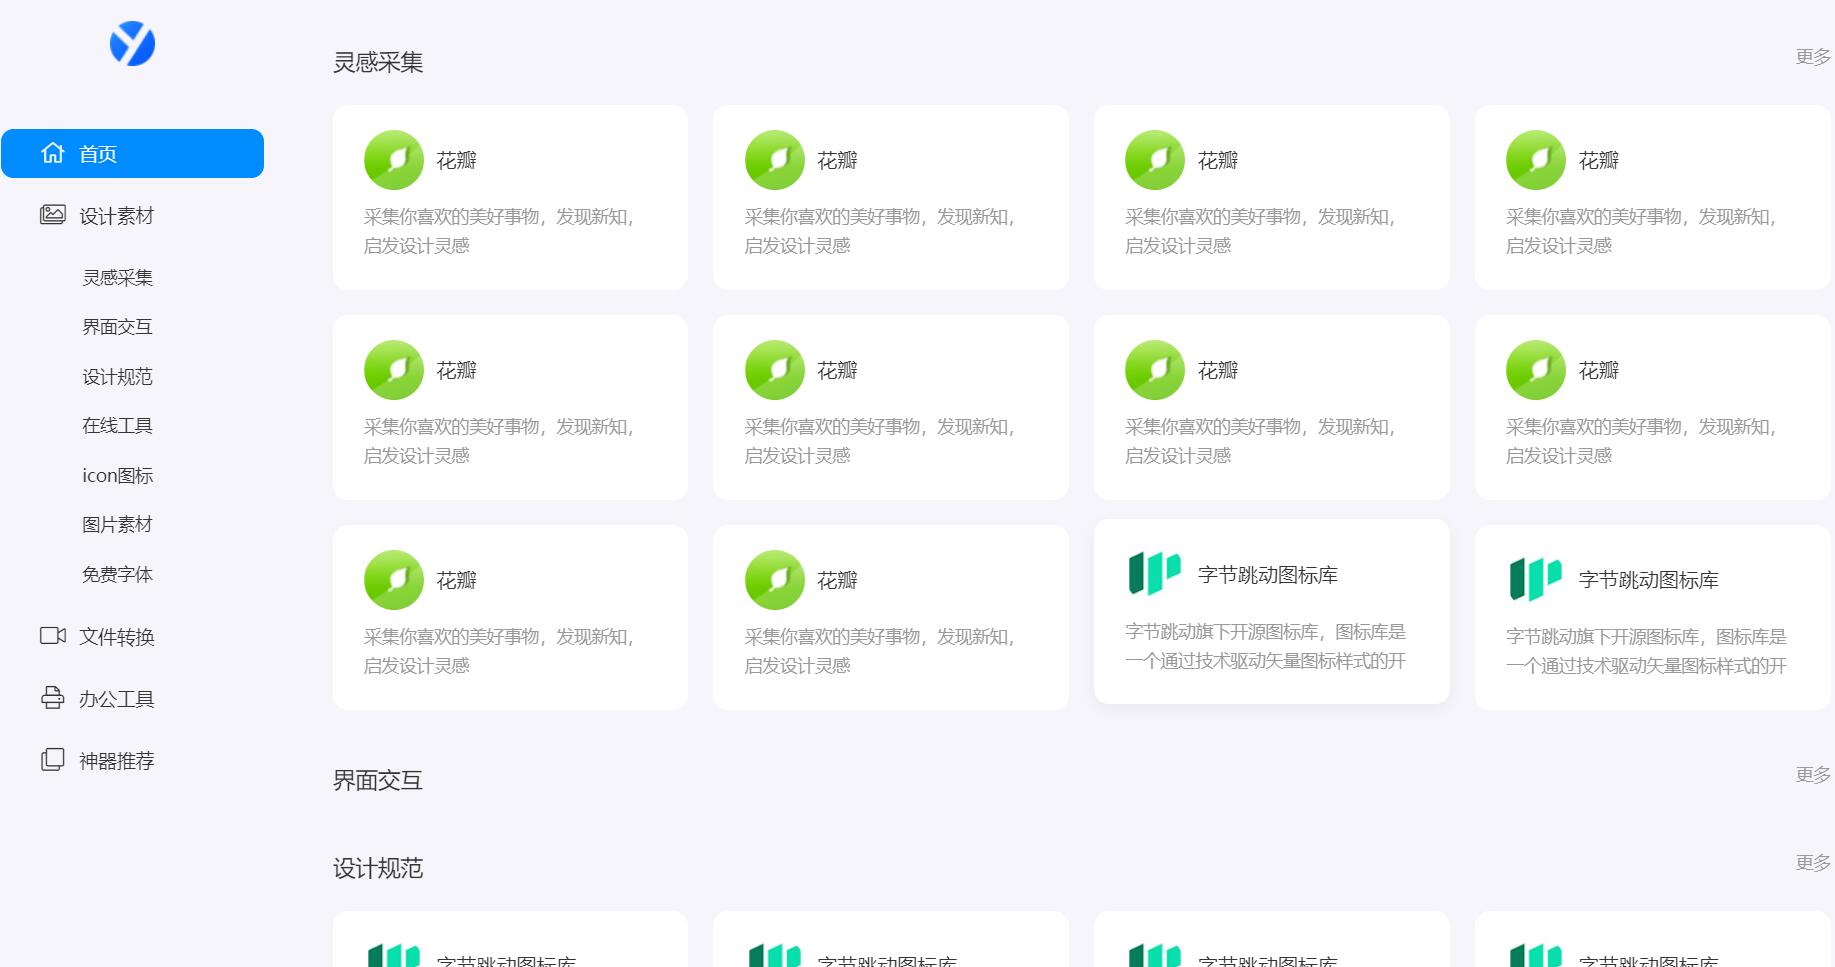The width and height of the screenshot is (1835, 967).
Task: Open 设计规范 from the sidebar submenu
Action: pos(117,377)
